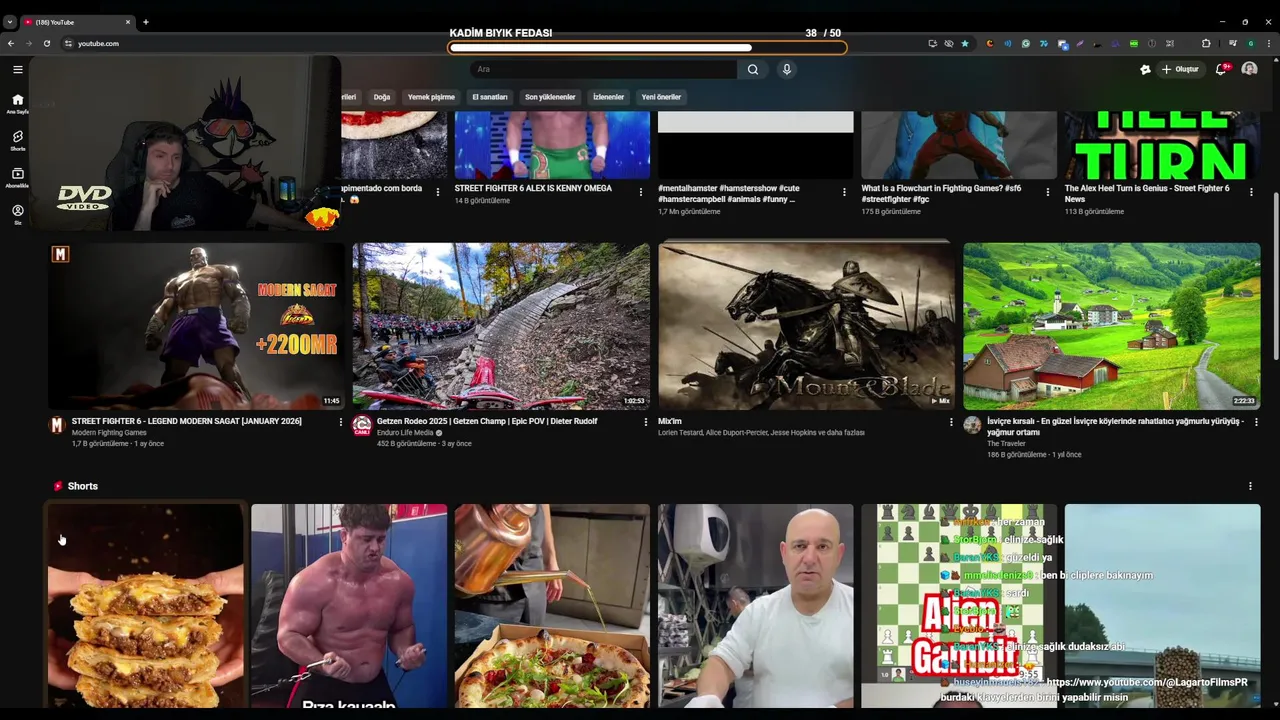Open options for Flowchart in Fighting Games video
Viewport: 1280px width, 720px height.
[1048, 192]
